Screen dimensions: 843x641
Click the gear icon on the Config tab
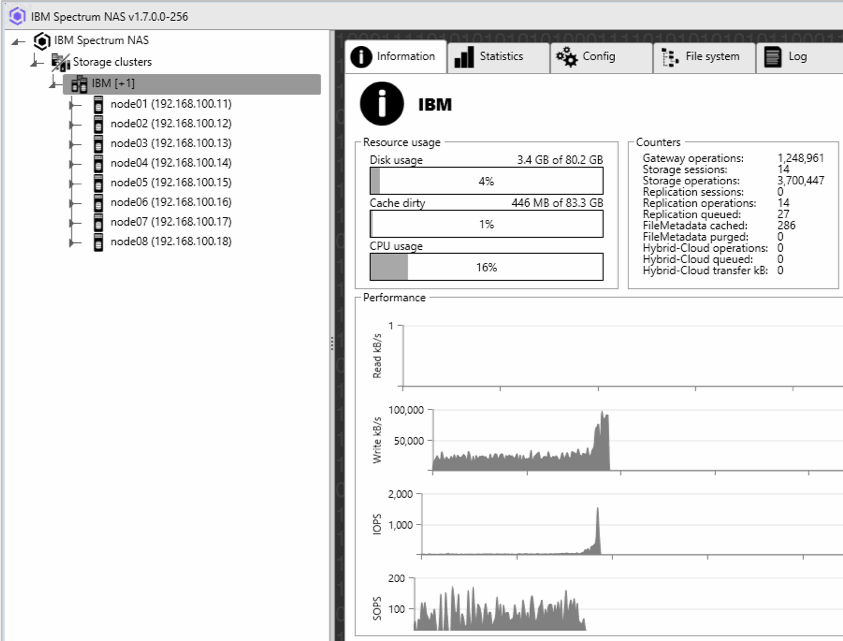(567, 57)
